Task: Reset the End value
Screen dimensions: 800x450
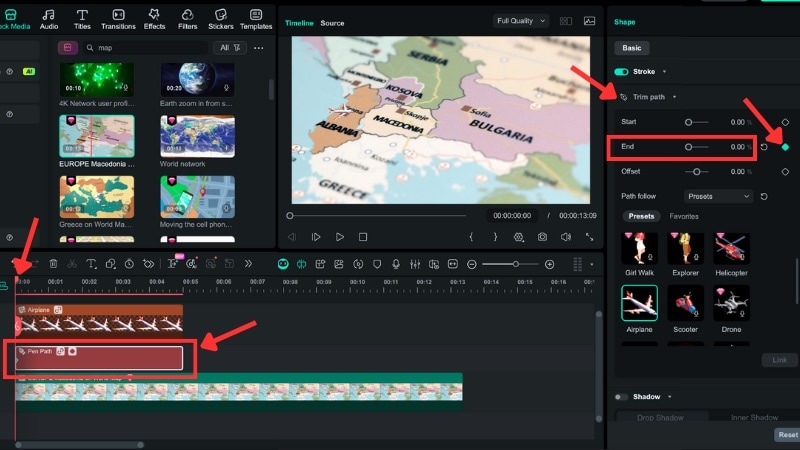Action: click(x=764, y=147)
